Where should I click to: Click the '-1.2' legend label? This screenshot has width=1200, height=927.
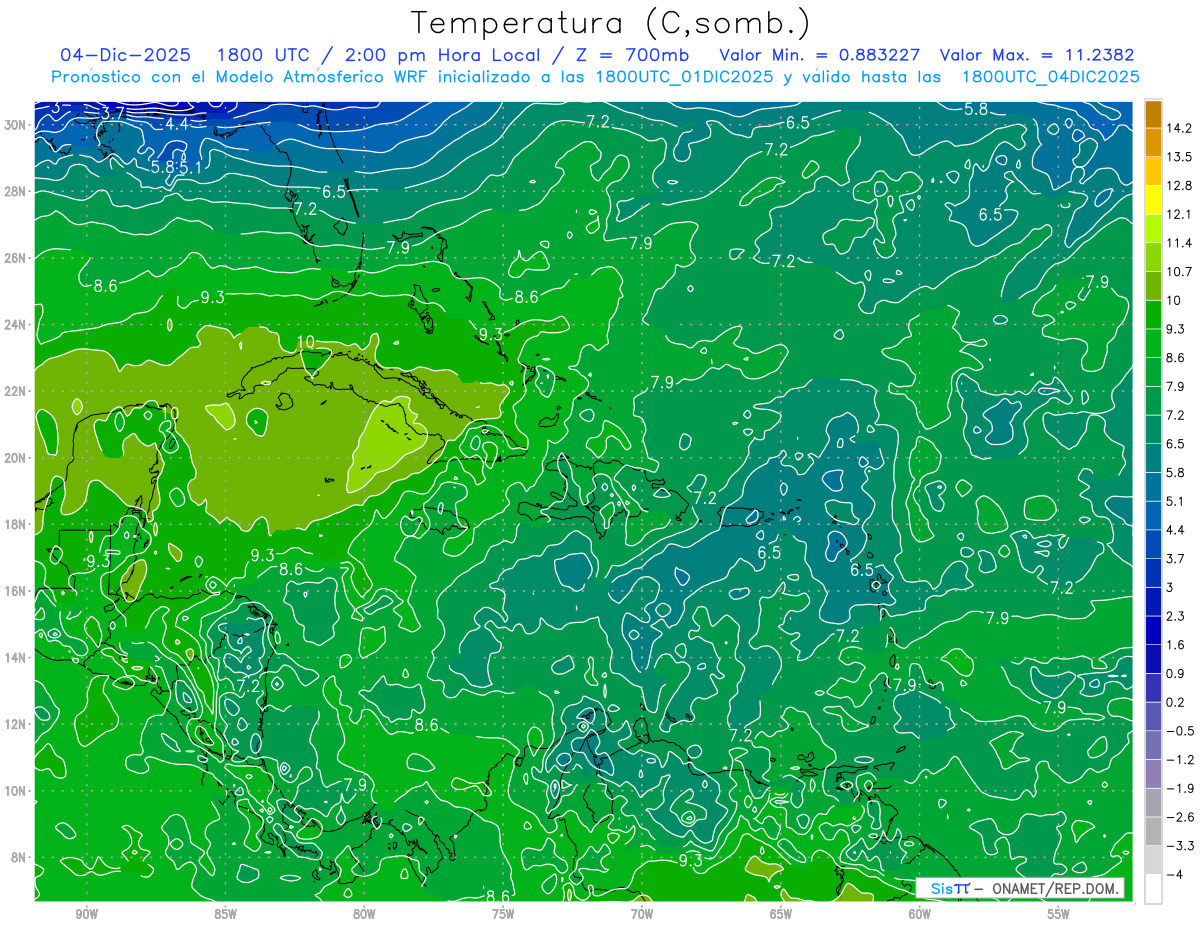tap(1179, 760)
